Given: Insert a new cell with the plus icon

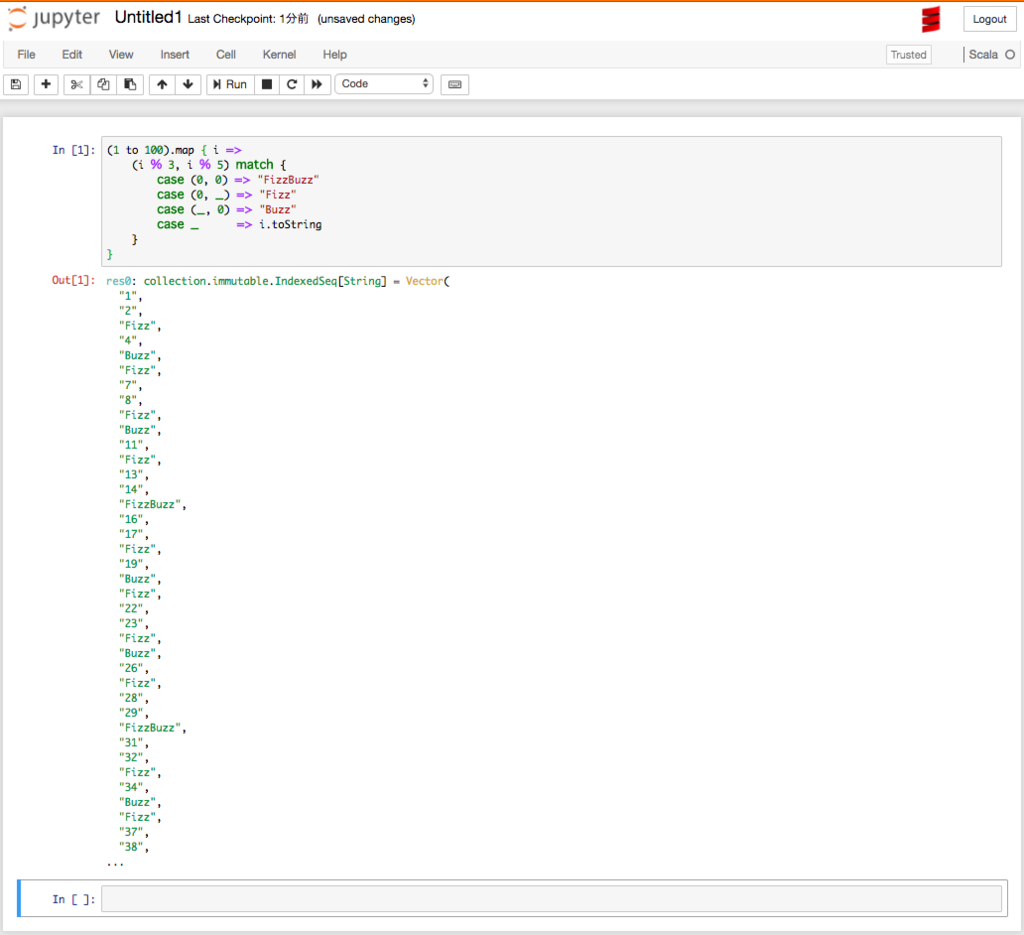Looking at the screenshot, I should pos(45,84).
